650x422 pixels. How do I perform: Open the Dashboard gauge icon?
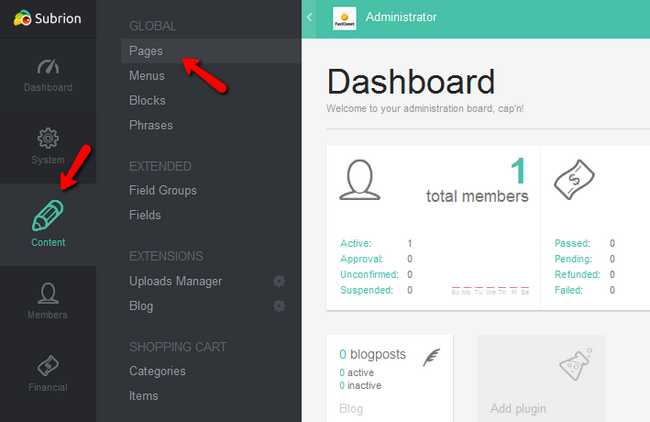[47, 67]
